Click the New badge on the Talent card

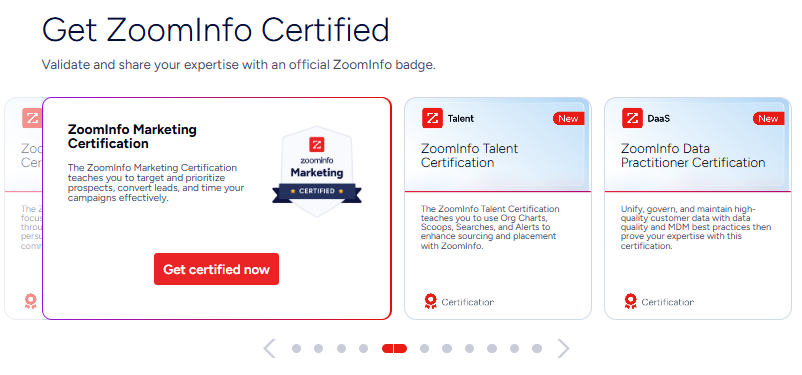pyautogui.click(x=568, y=119)
